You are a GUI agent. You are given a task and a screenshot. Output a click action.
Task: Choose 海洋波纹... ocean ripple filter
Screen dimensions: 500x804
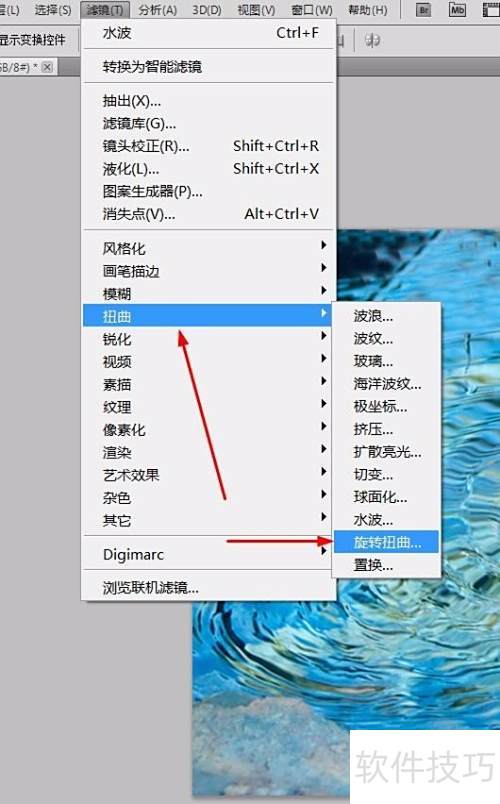[386, 384]
